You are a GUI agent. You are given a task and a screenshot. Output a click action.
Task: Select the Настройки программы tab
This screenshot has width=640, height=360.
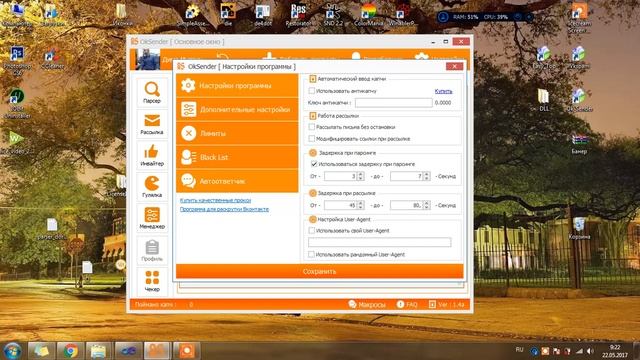237,86
